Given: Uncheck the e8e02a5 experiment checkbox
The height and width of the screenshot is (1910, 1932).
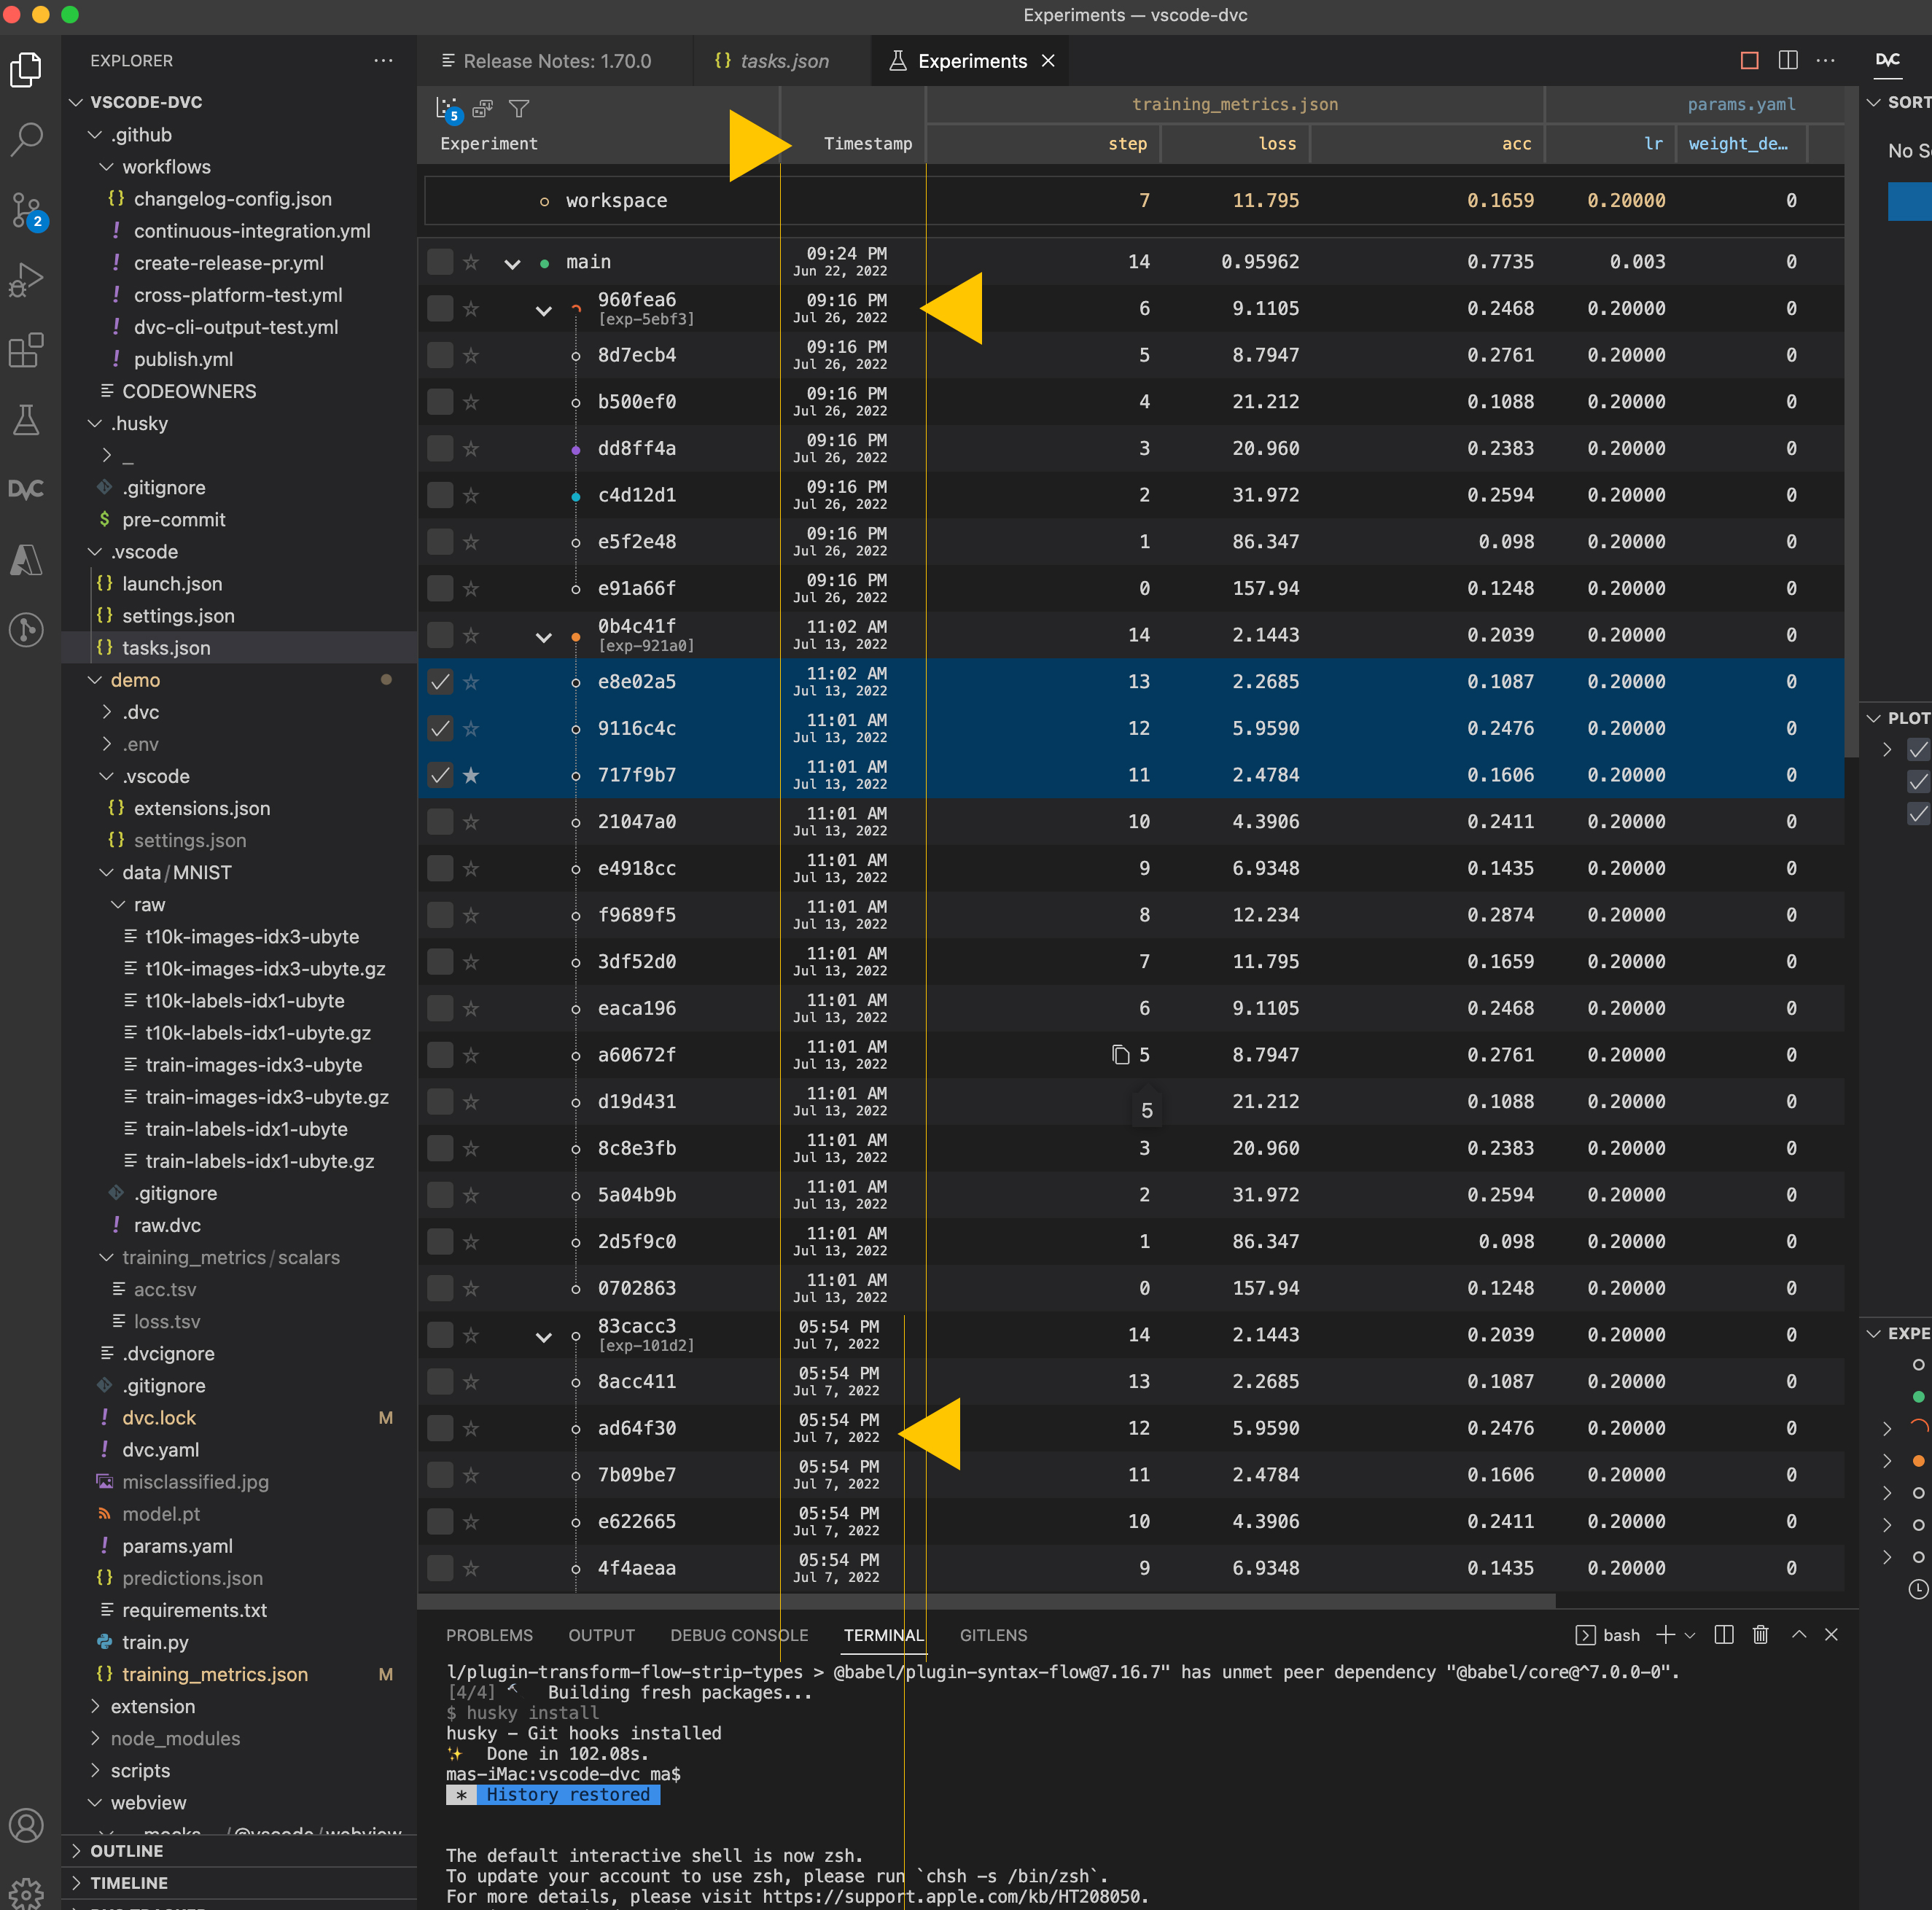Looking at the screenshot, I should pyautogui.click(x=440, y=682).
